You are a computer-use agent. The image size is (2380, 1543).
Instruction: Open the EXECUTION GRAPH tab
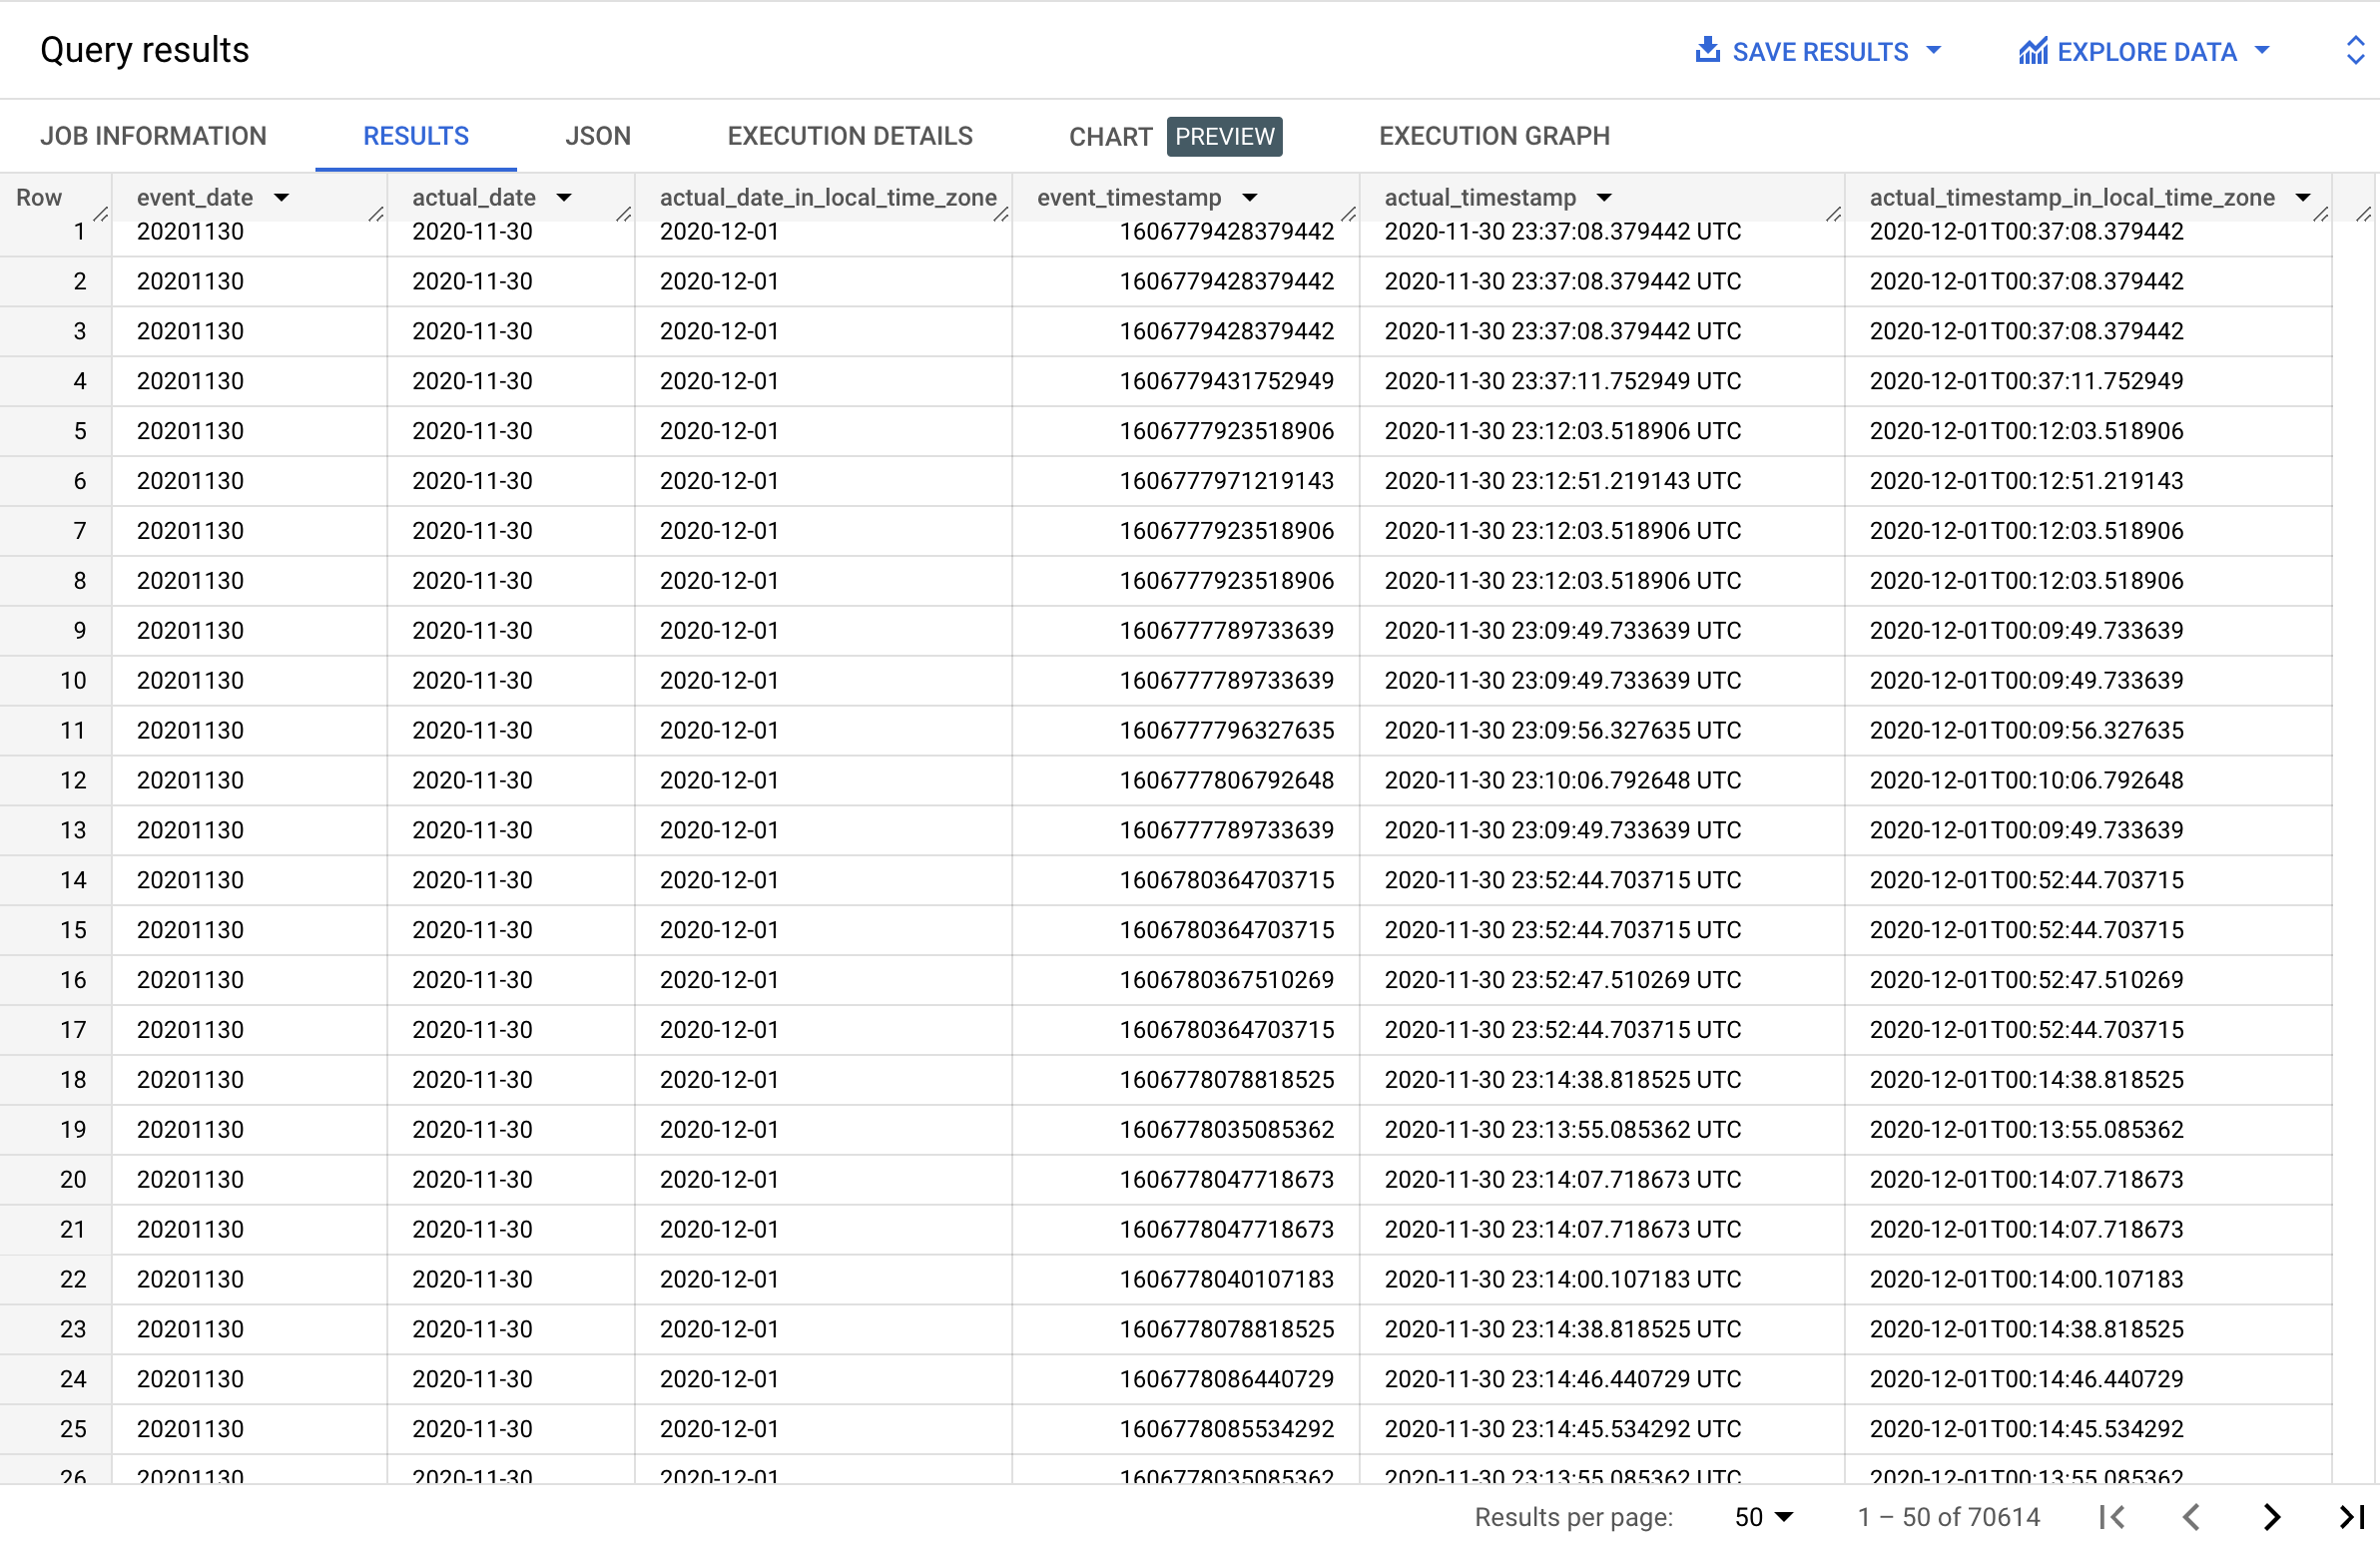[1494, 135]
